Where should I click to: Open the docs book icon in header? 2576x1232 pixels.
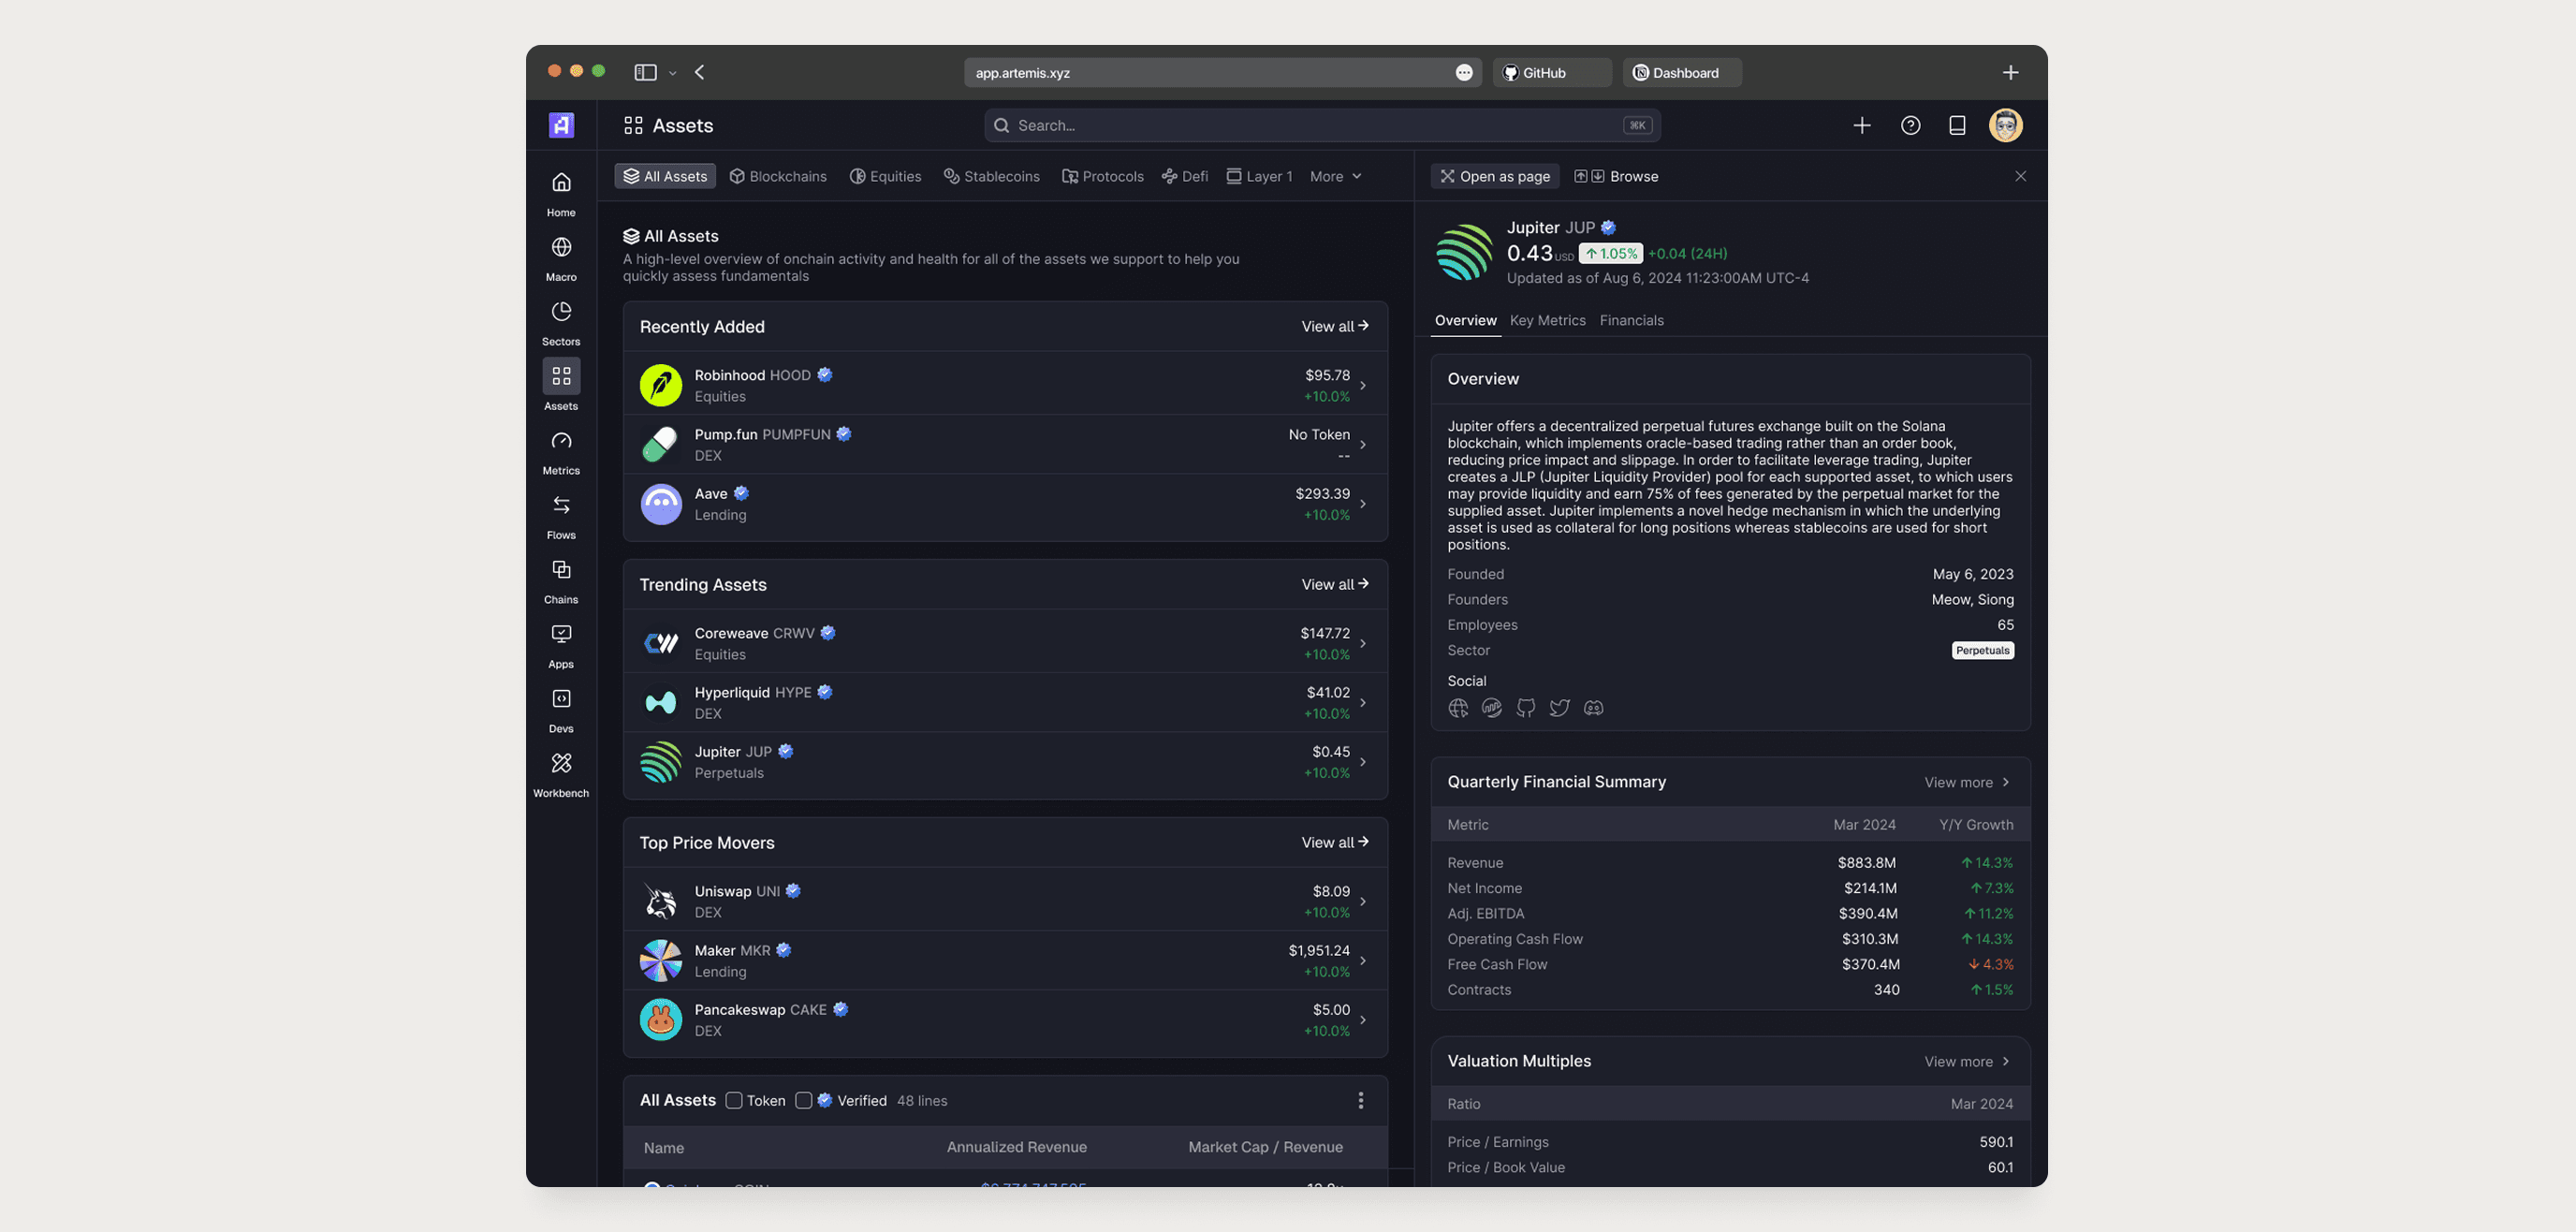click(x=1957, y=126)
